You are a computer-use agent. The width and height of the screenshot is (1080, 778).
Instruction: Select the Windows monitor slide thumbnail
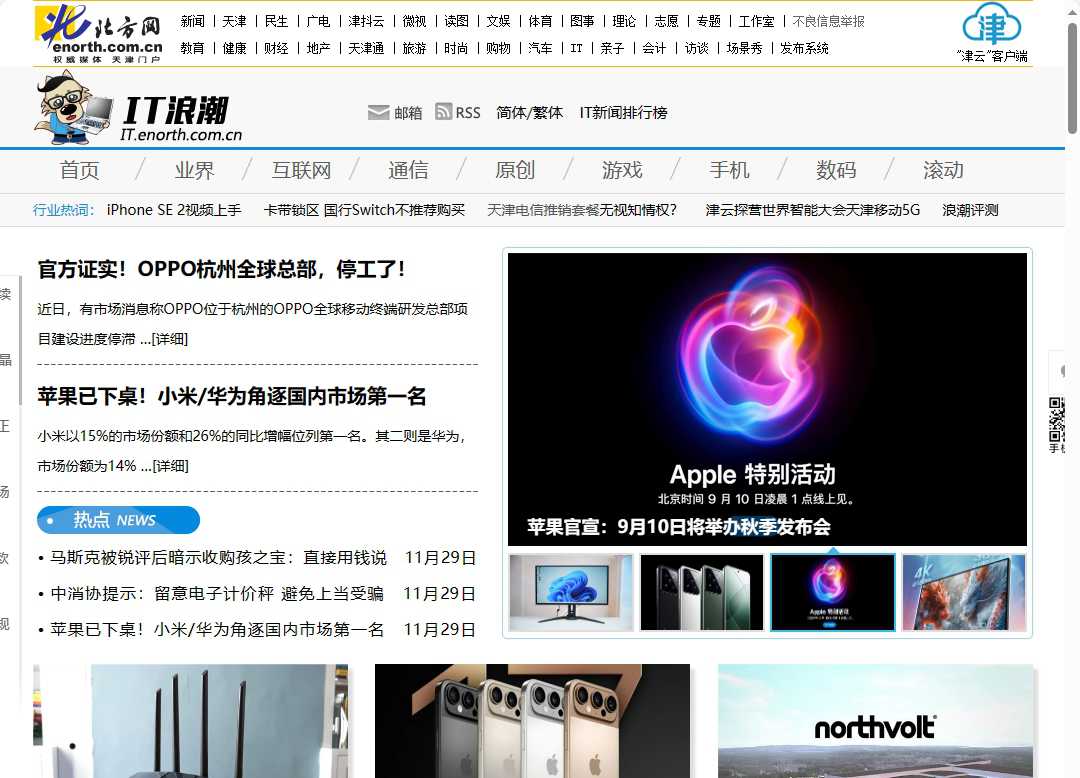point(570,592)
